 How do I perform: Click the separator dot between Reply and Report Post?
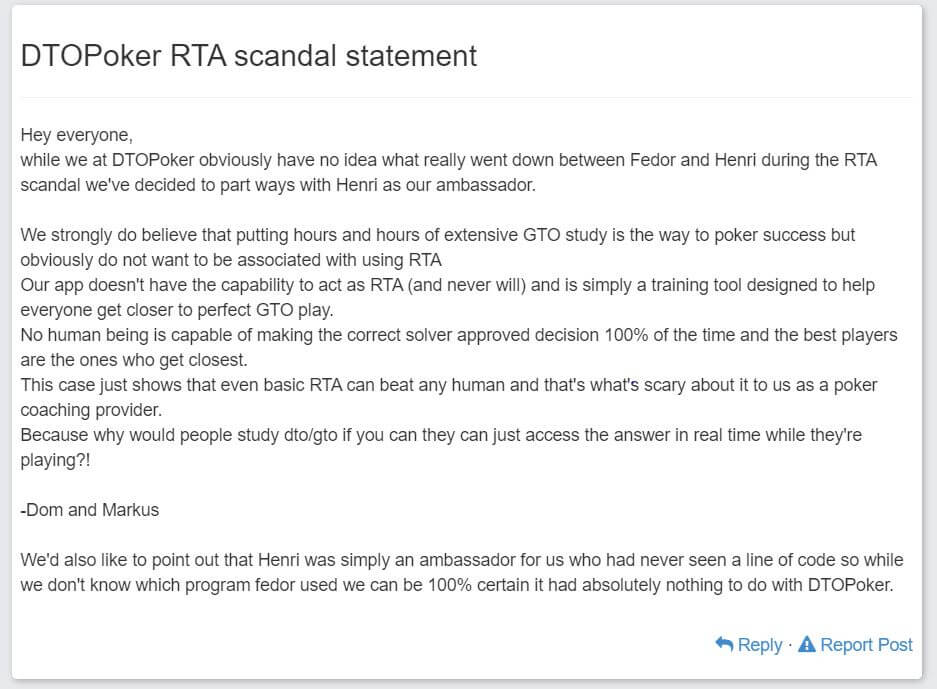coord(789,645)
